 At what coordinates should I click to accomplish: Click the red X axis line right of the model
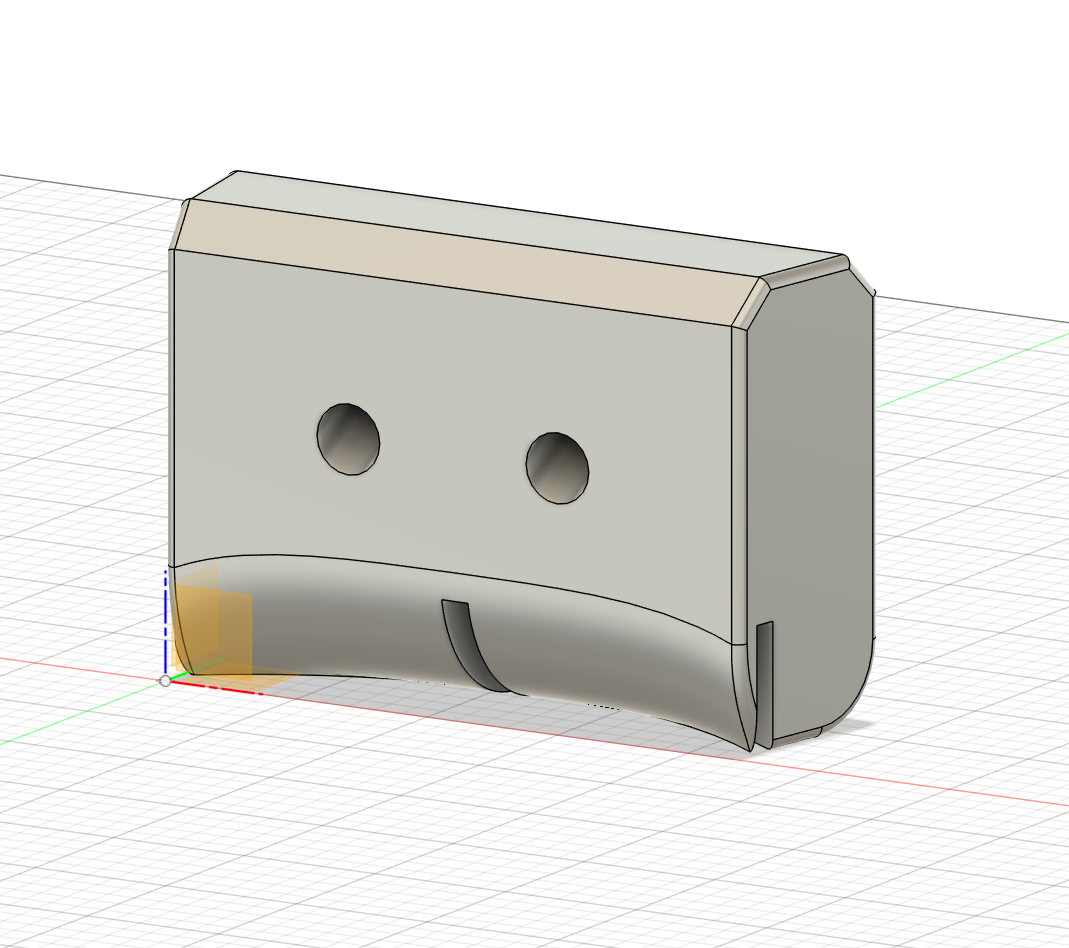950,790
